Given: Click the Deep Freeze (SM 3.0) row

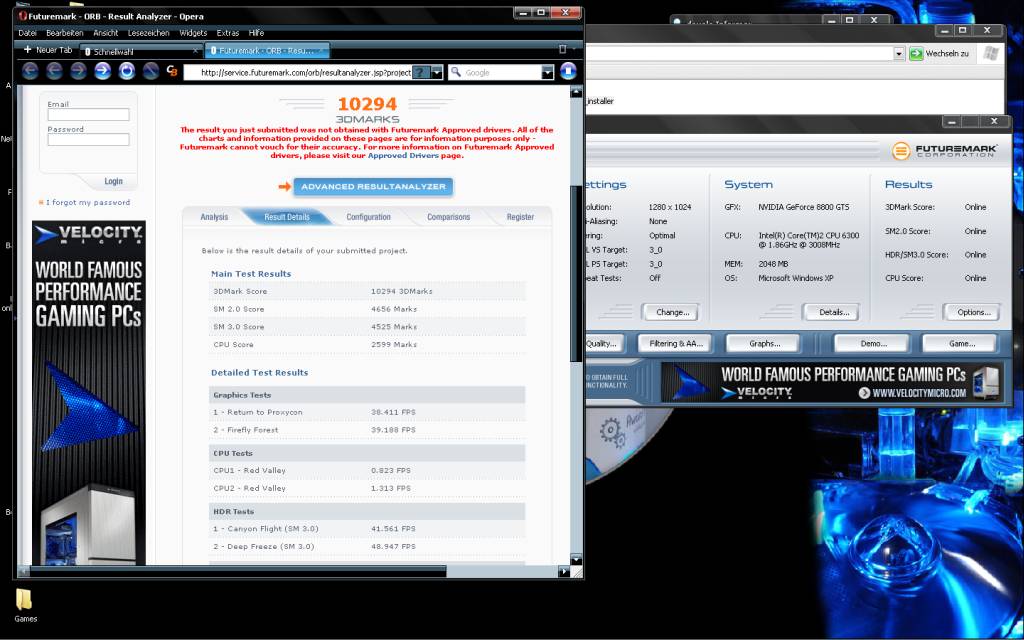Looking at the screenshot, I should pos(367,547).
